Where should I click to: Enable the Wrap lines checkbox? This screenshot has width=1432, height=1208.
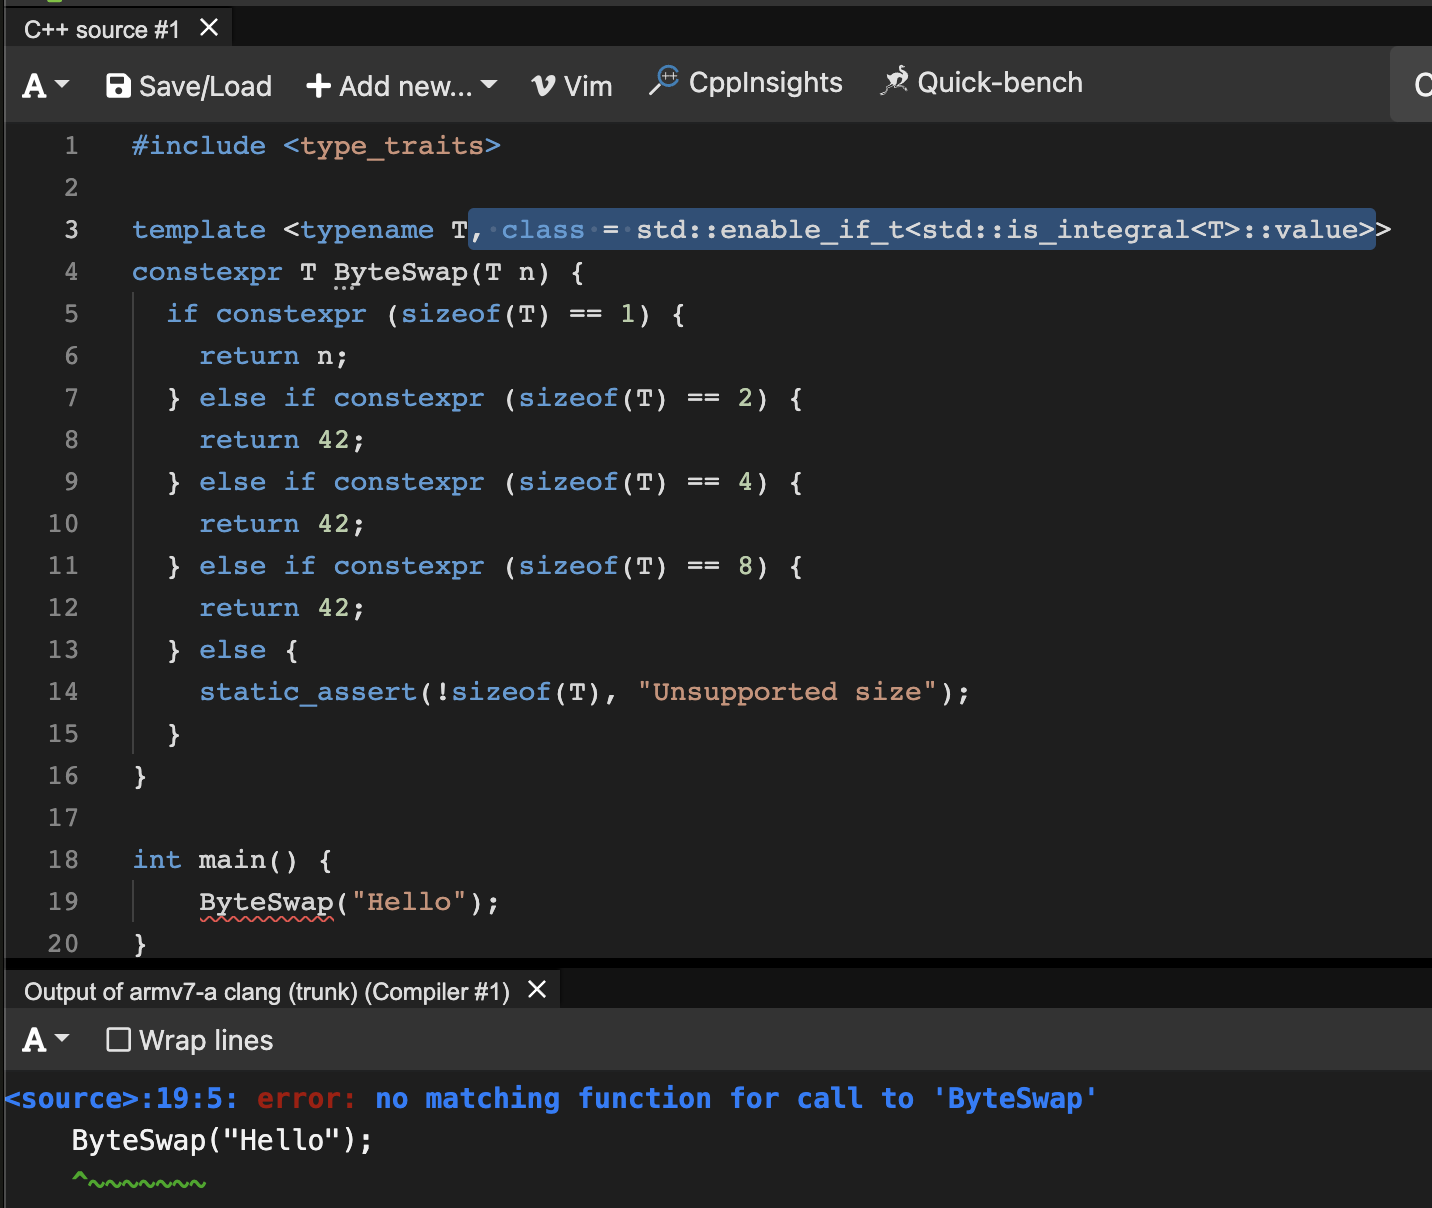click(118, 1040)
